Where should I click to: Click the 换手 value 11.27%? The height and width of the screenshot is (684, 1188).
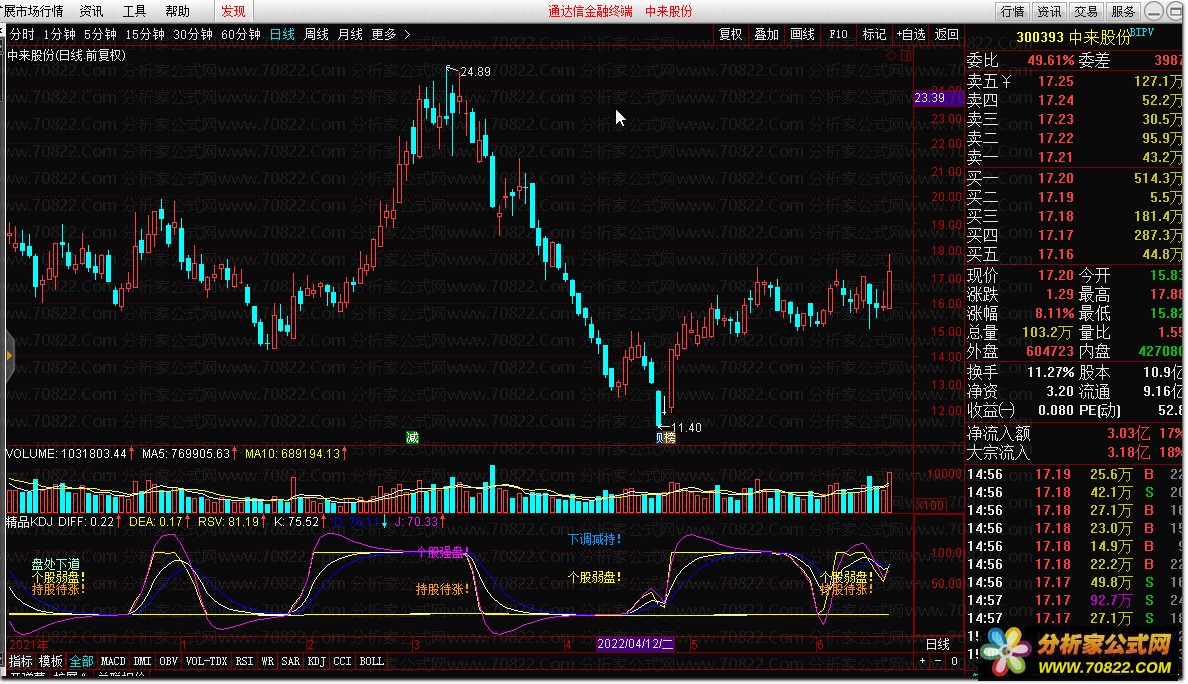pos(1050,373)
